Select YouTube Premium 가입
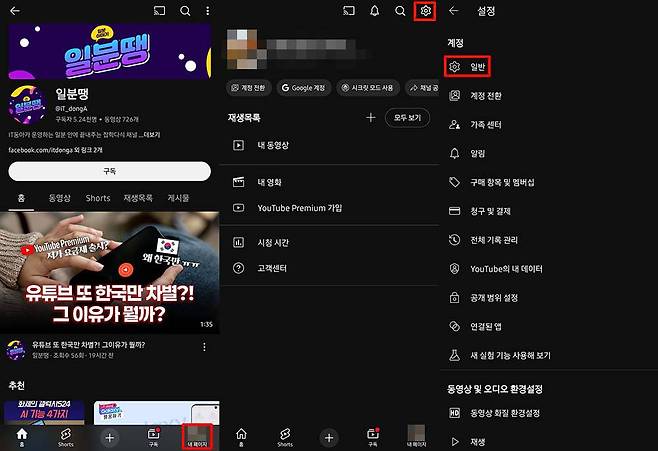This screenshot has width=658, height=451. tap(330, 208)
